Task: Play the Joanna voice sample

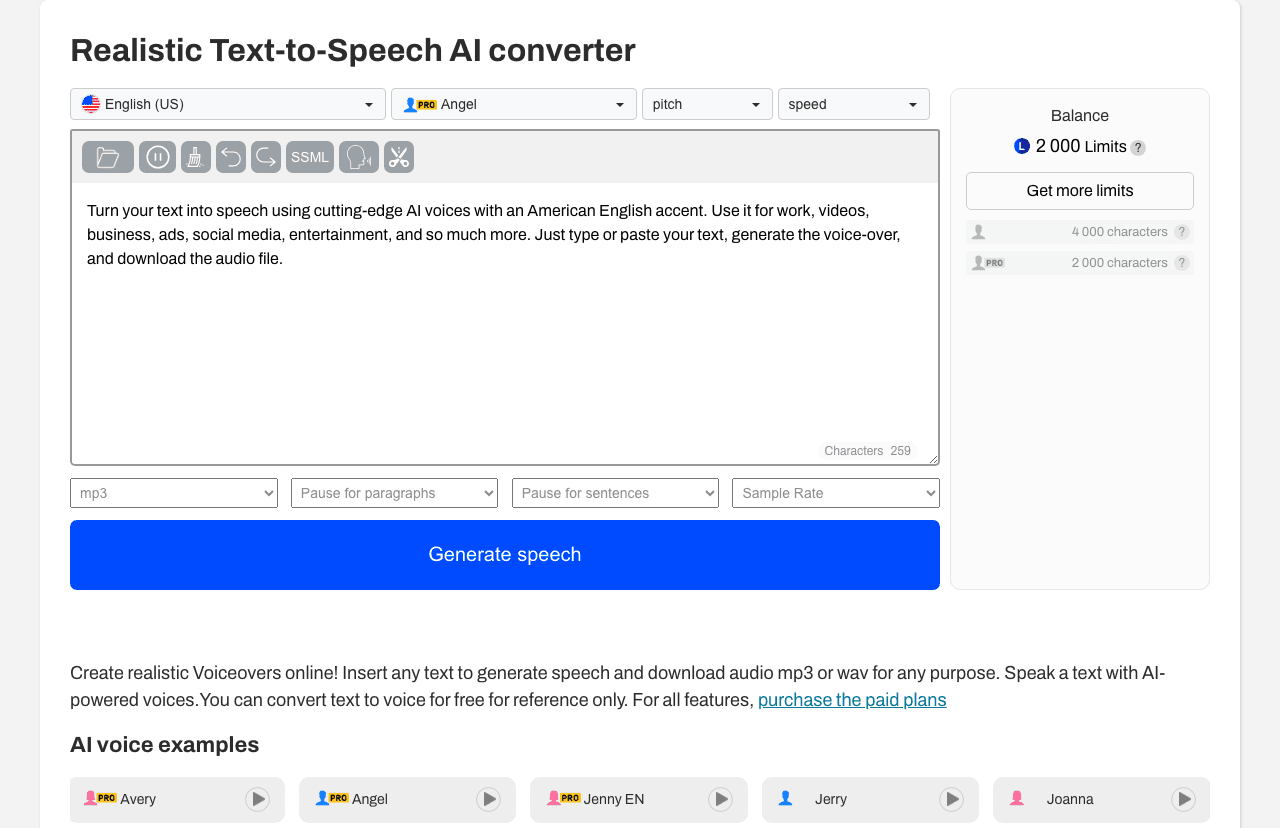Action: click(x=1183, y=799)
